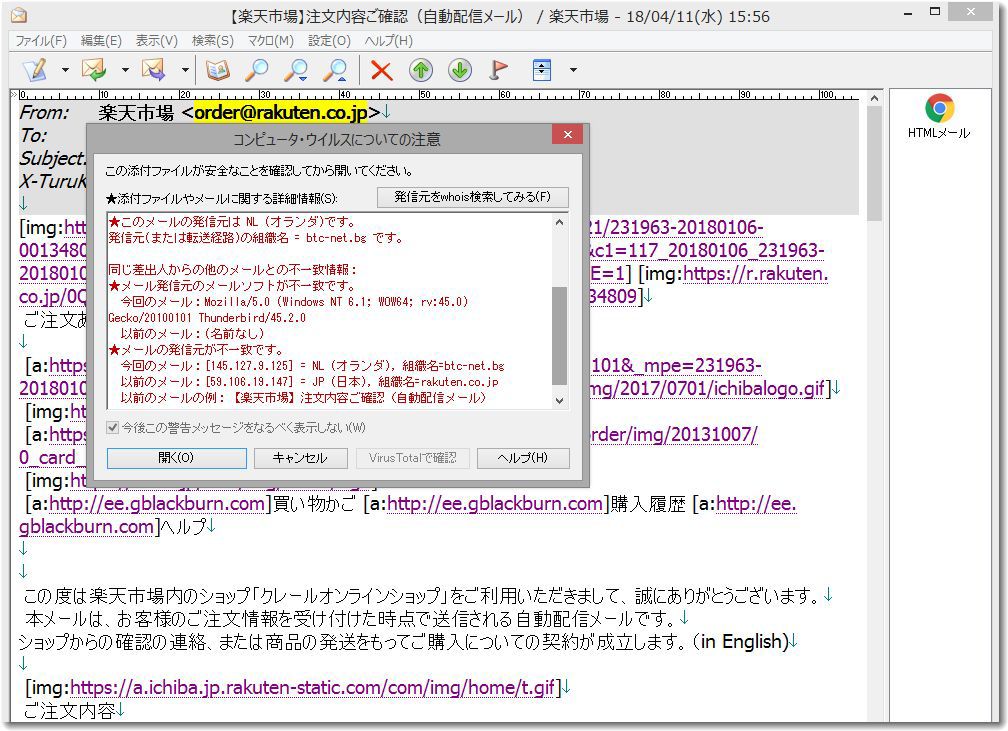Click the 発信元をwhois検索してみる(F) button
The image size is (1008, 731).
coord(472,197)
